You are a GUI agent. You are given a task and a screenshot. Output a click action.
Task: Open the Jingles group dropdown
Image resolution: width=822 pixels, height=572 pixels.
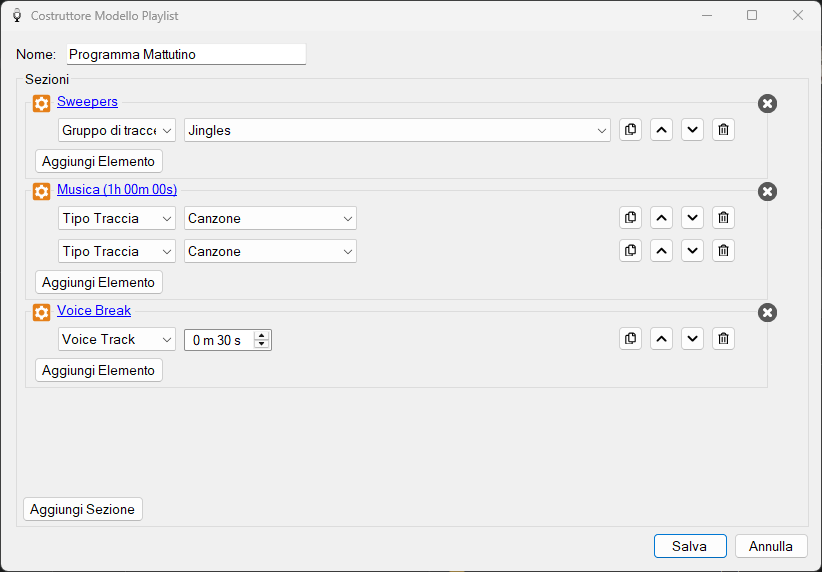pyautogui.click(x=397, y=130)
